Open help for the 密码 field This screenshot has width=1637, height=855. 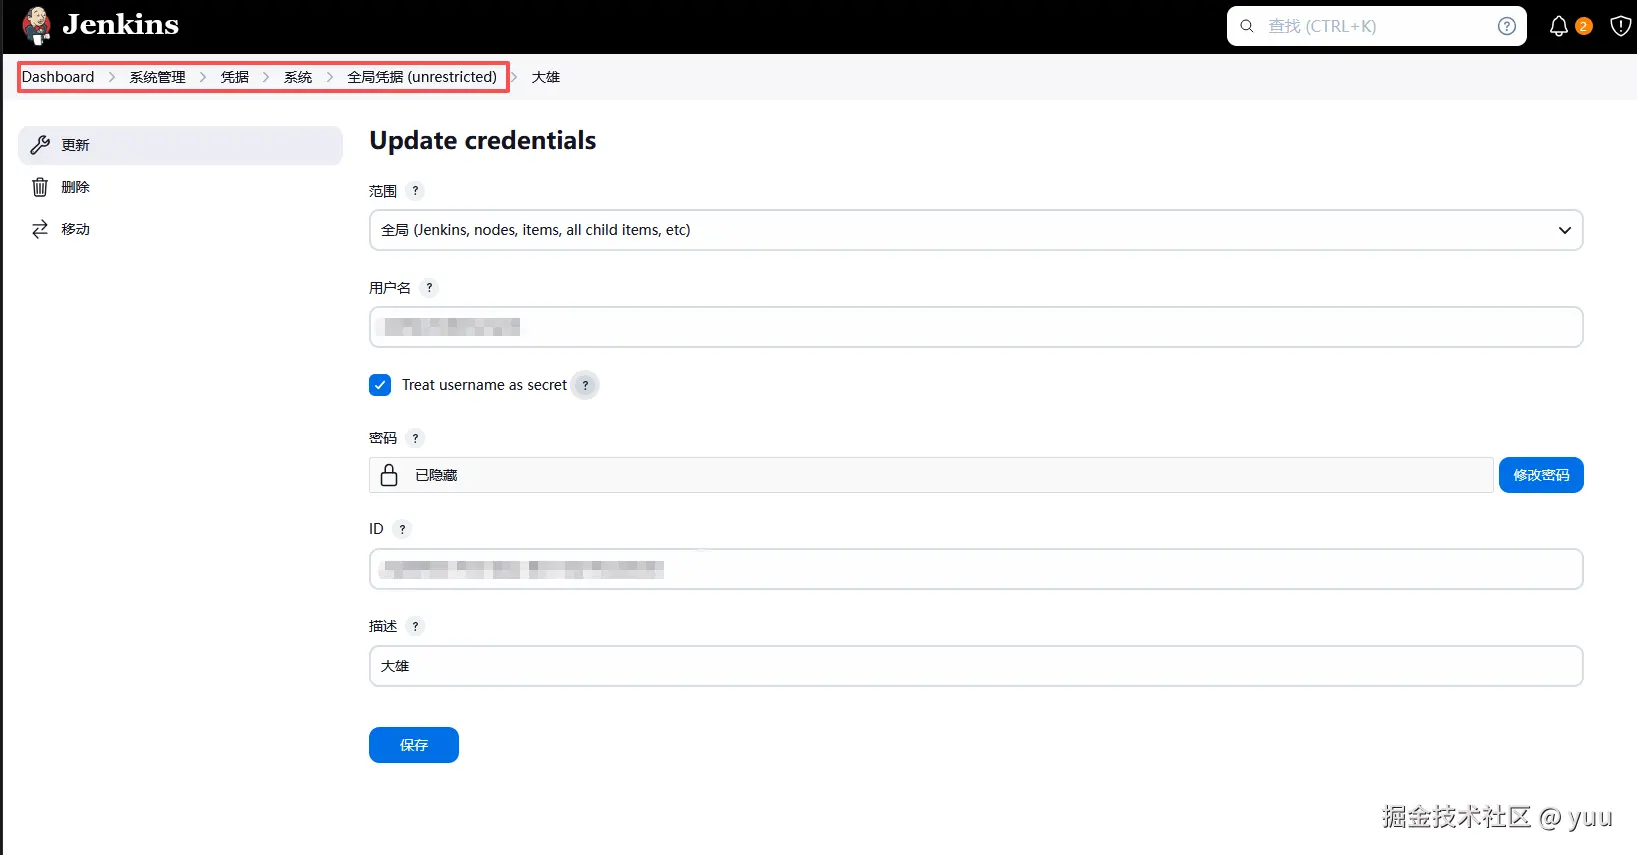(x=414, y=437)
